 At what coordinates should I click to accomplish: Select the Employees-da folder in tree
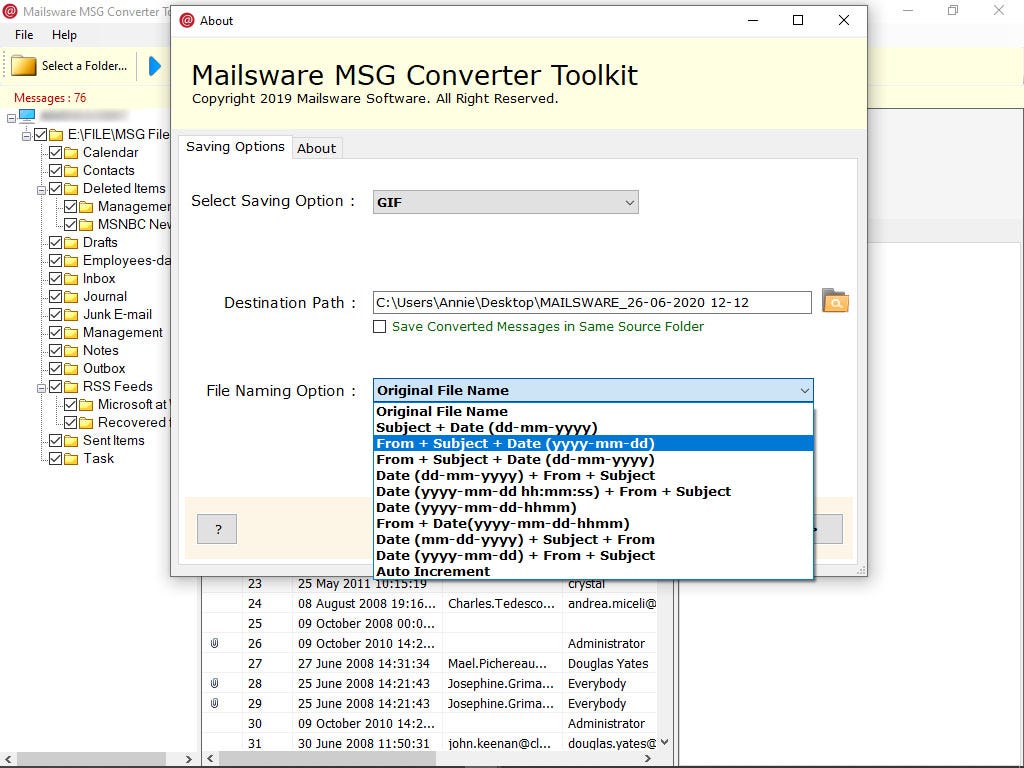pyautogui.click(x=126, y=261)
